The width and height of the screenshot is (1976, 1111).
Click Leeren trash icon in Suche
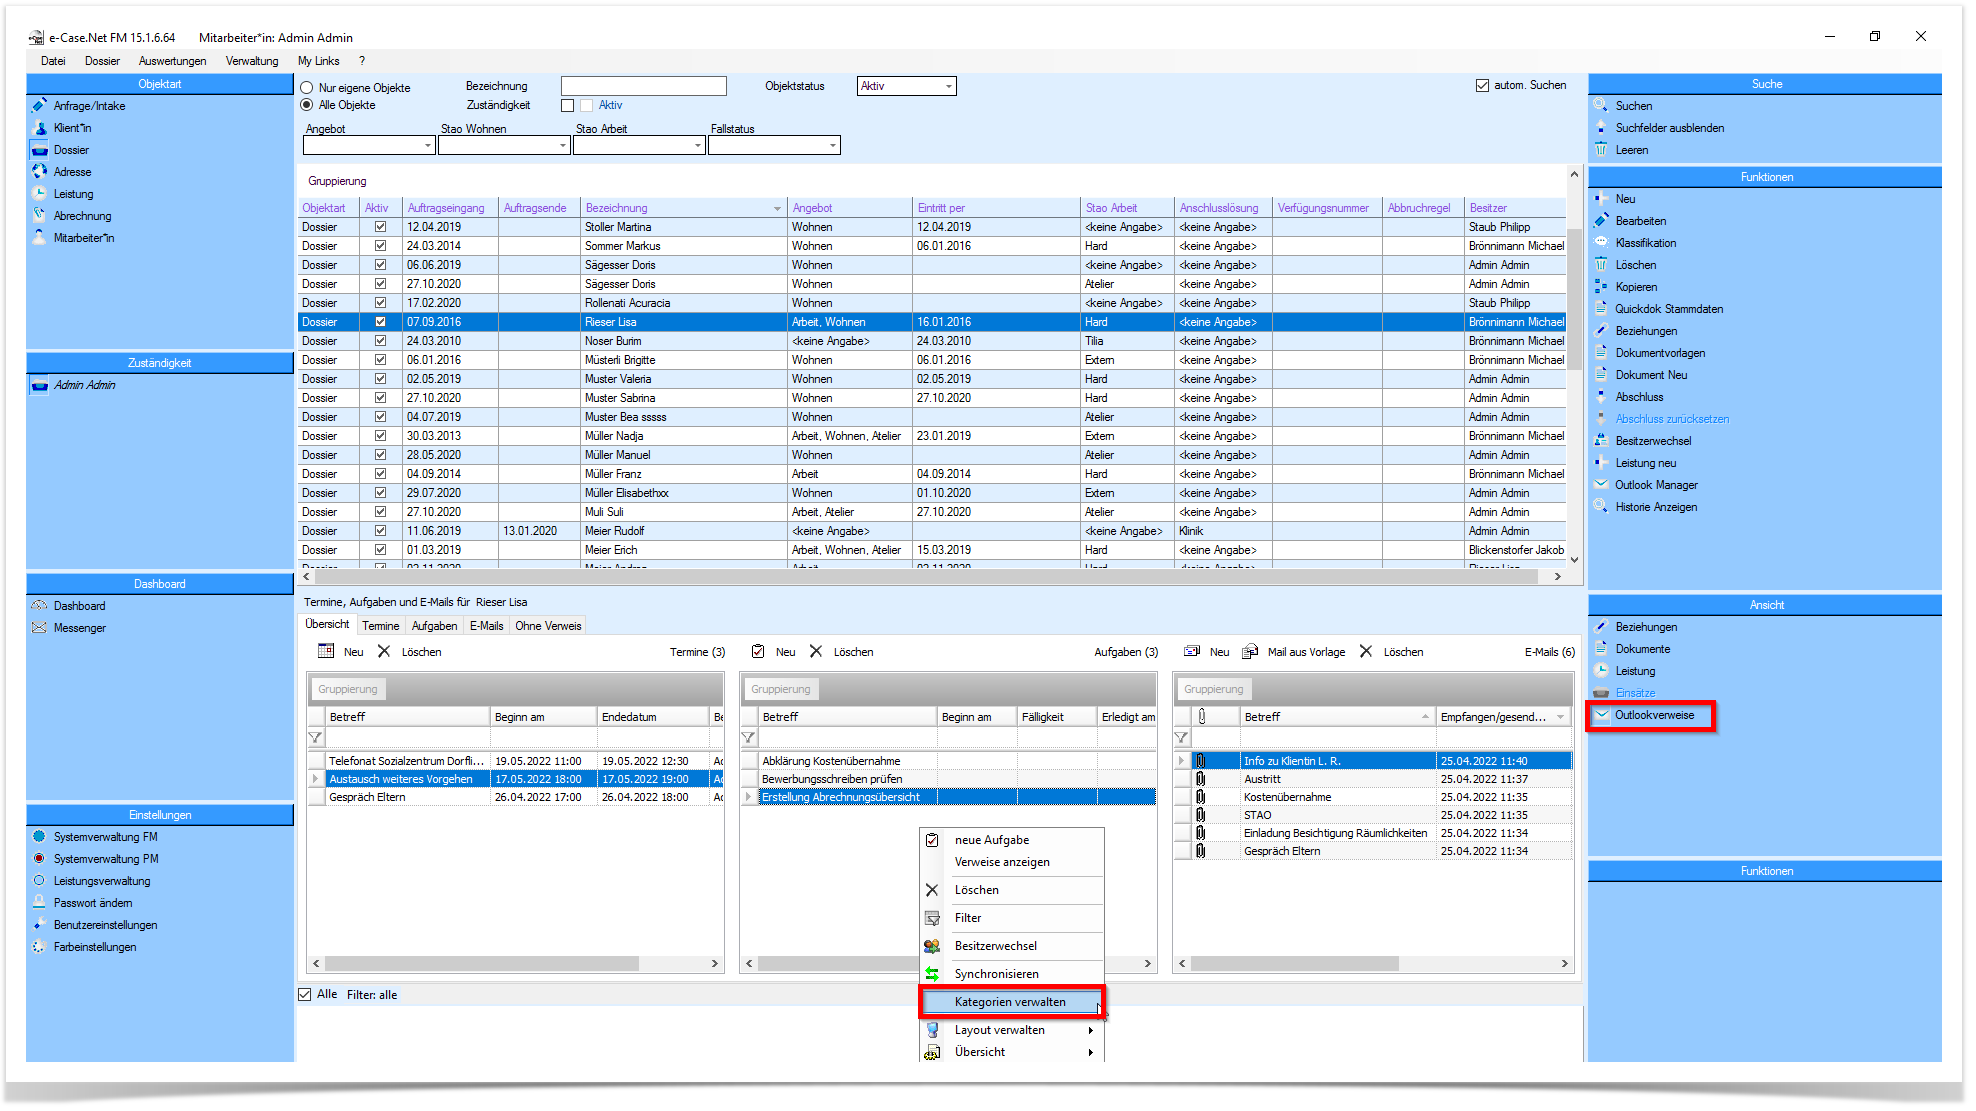[1601, 149]
